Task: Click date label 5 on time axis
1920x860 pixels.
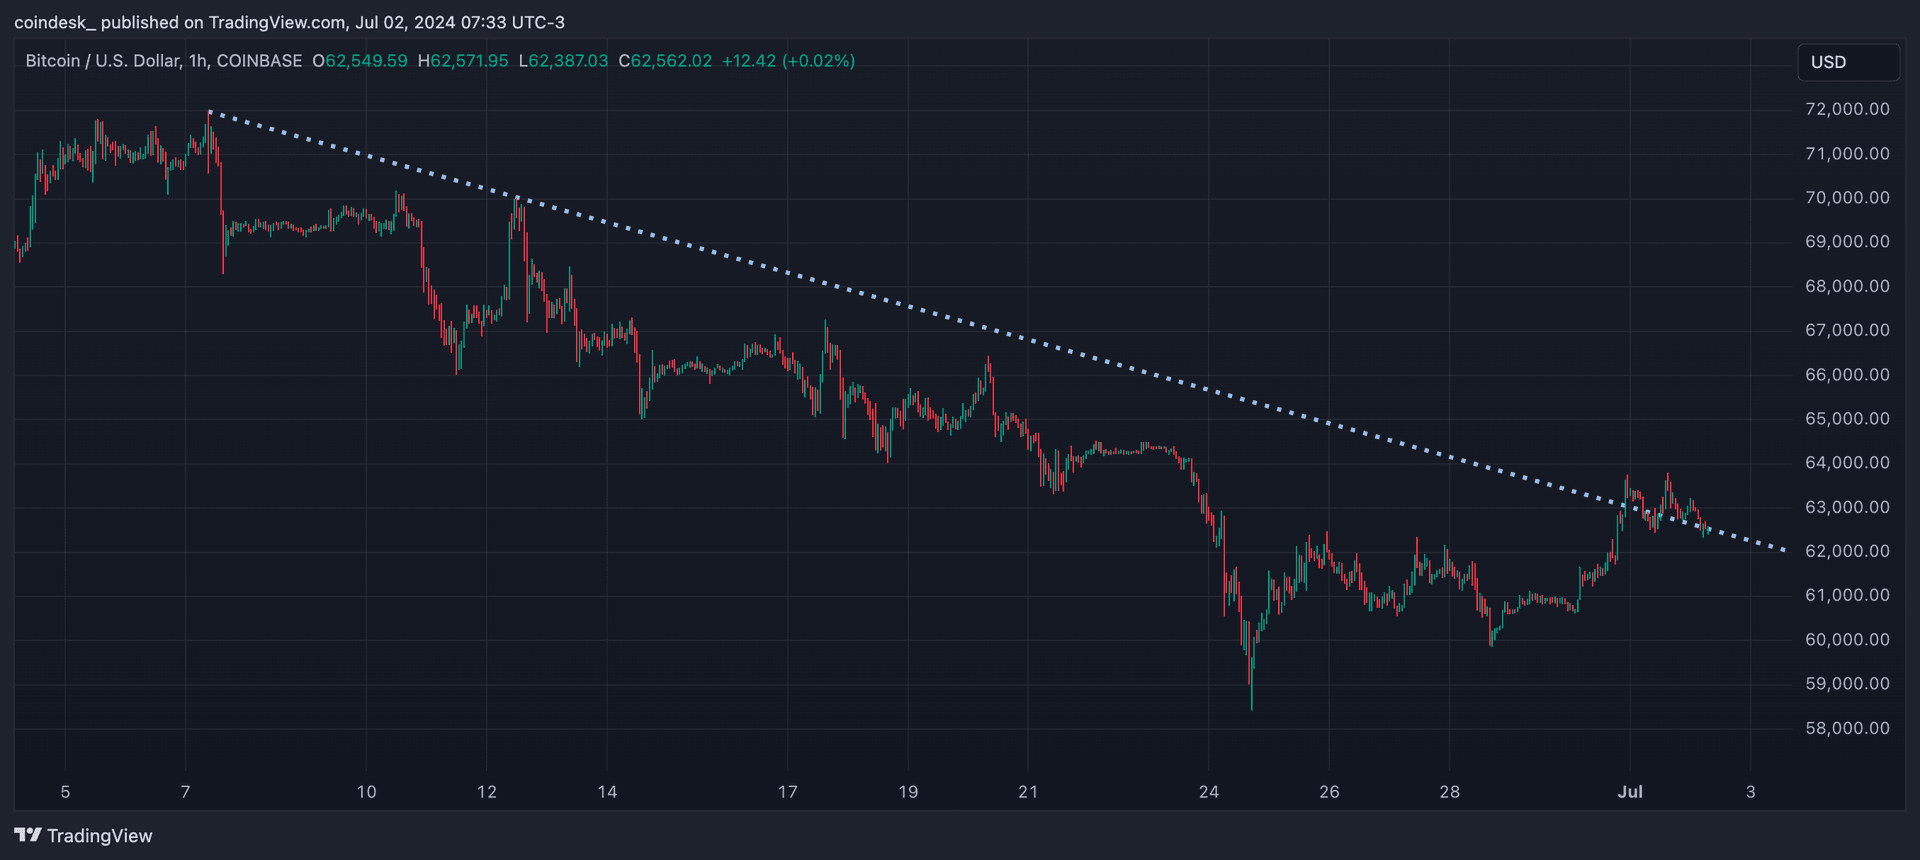Action: 65,792
